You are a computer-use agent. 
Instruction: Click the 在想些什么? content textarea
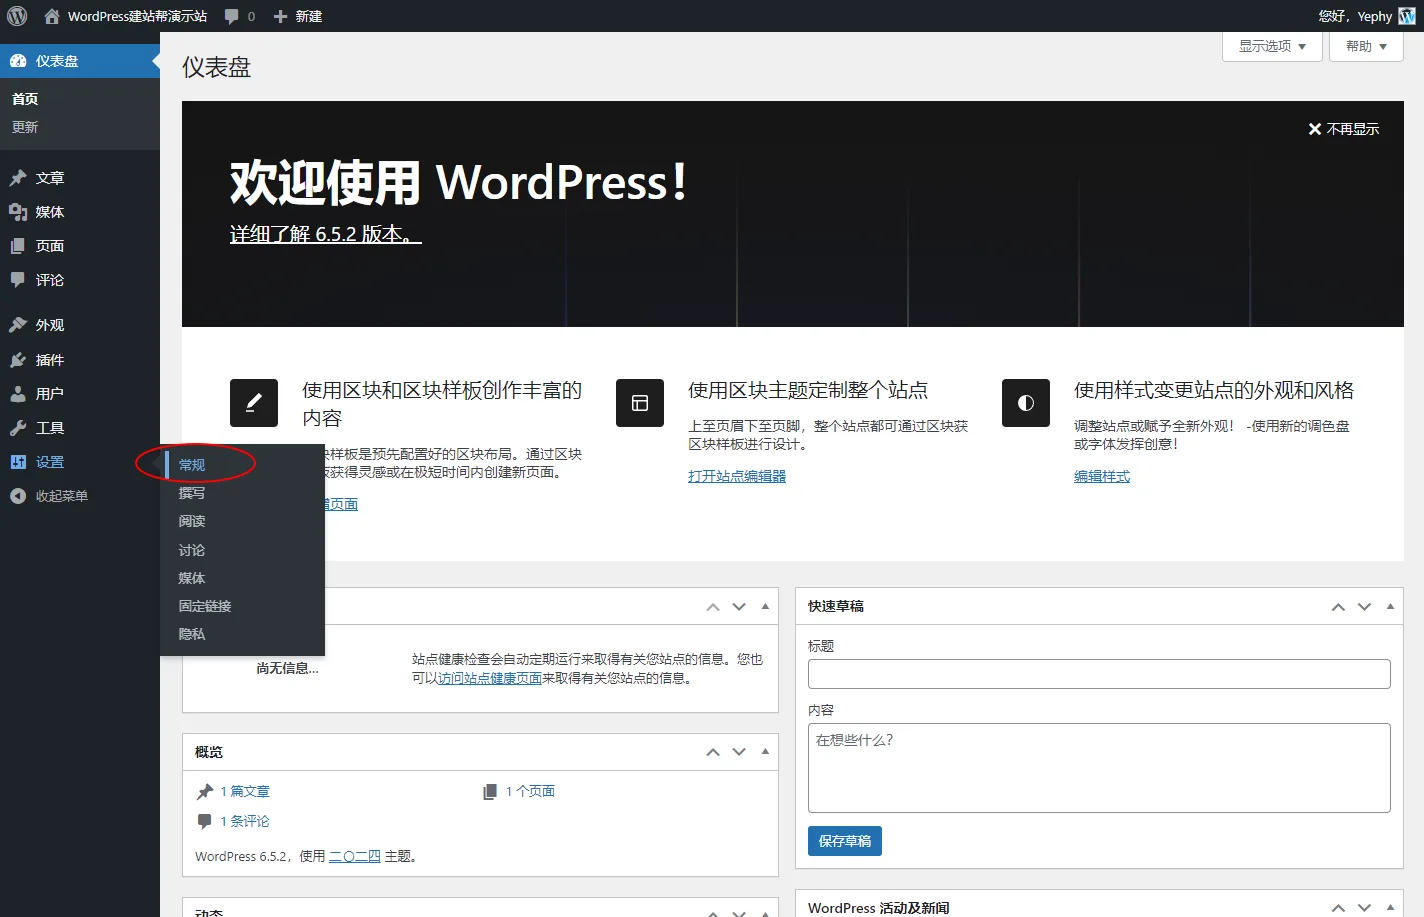point(1099,768)
